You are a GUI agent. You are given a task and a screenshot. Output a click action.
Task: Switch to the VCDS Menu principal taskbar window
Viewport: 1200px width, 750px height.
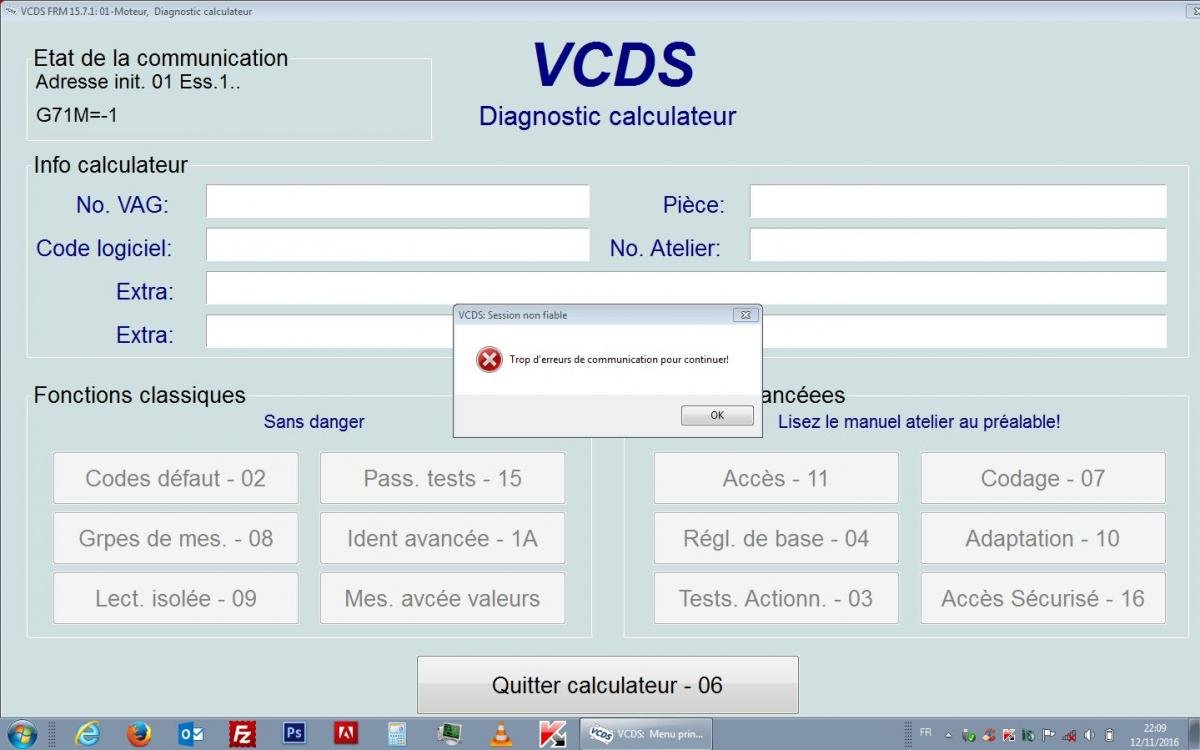click(x=646, y=734)
